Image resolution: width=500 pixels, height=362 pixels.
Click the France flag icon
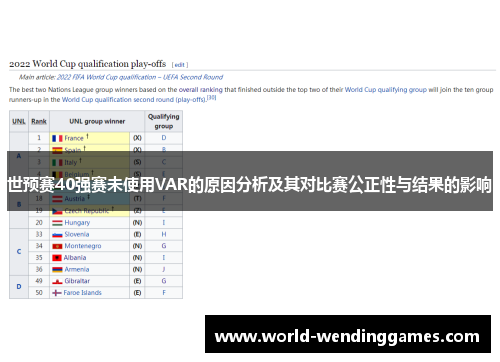pyautogui.click(x=57, y=138)
